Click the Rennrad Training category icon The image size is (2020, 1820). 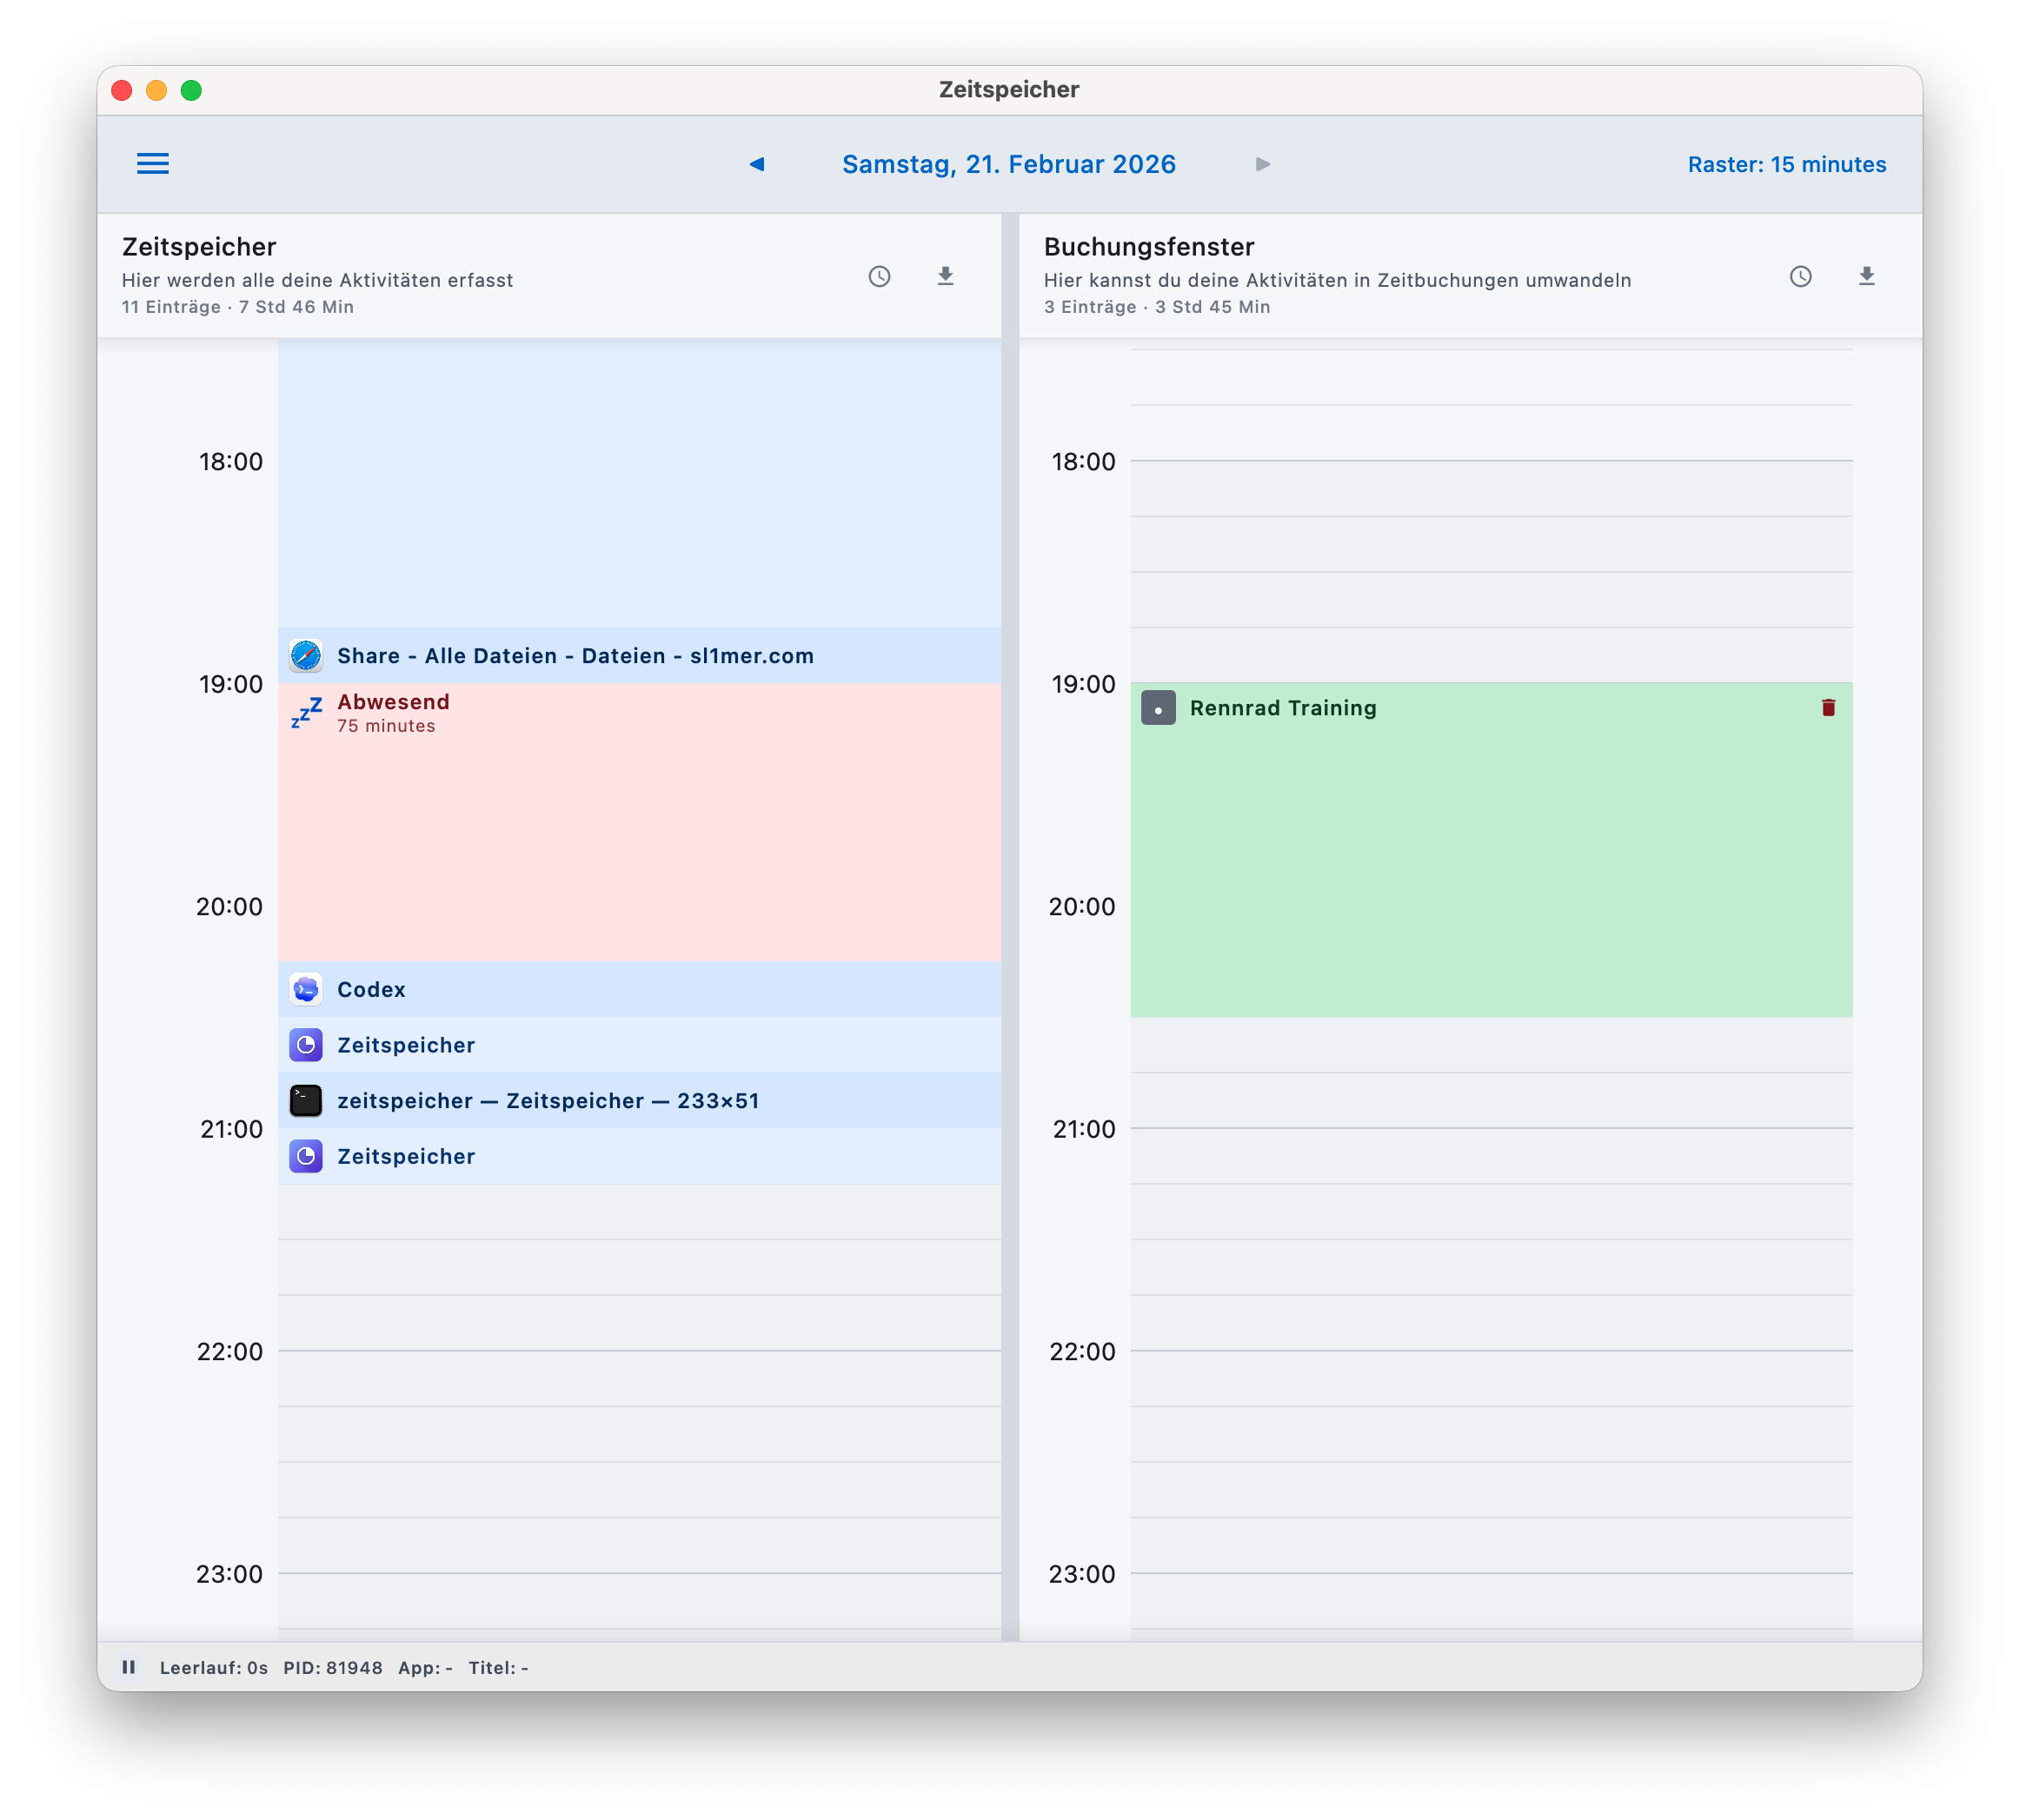(1158, 708)
